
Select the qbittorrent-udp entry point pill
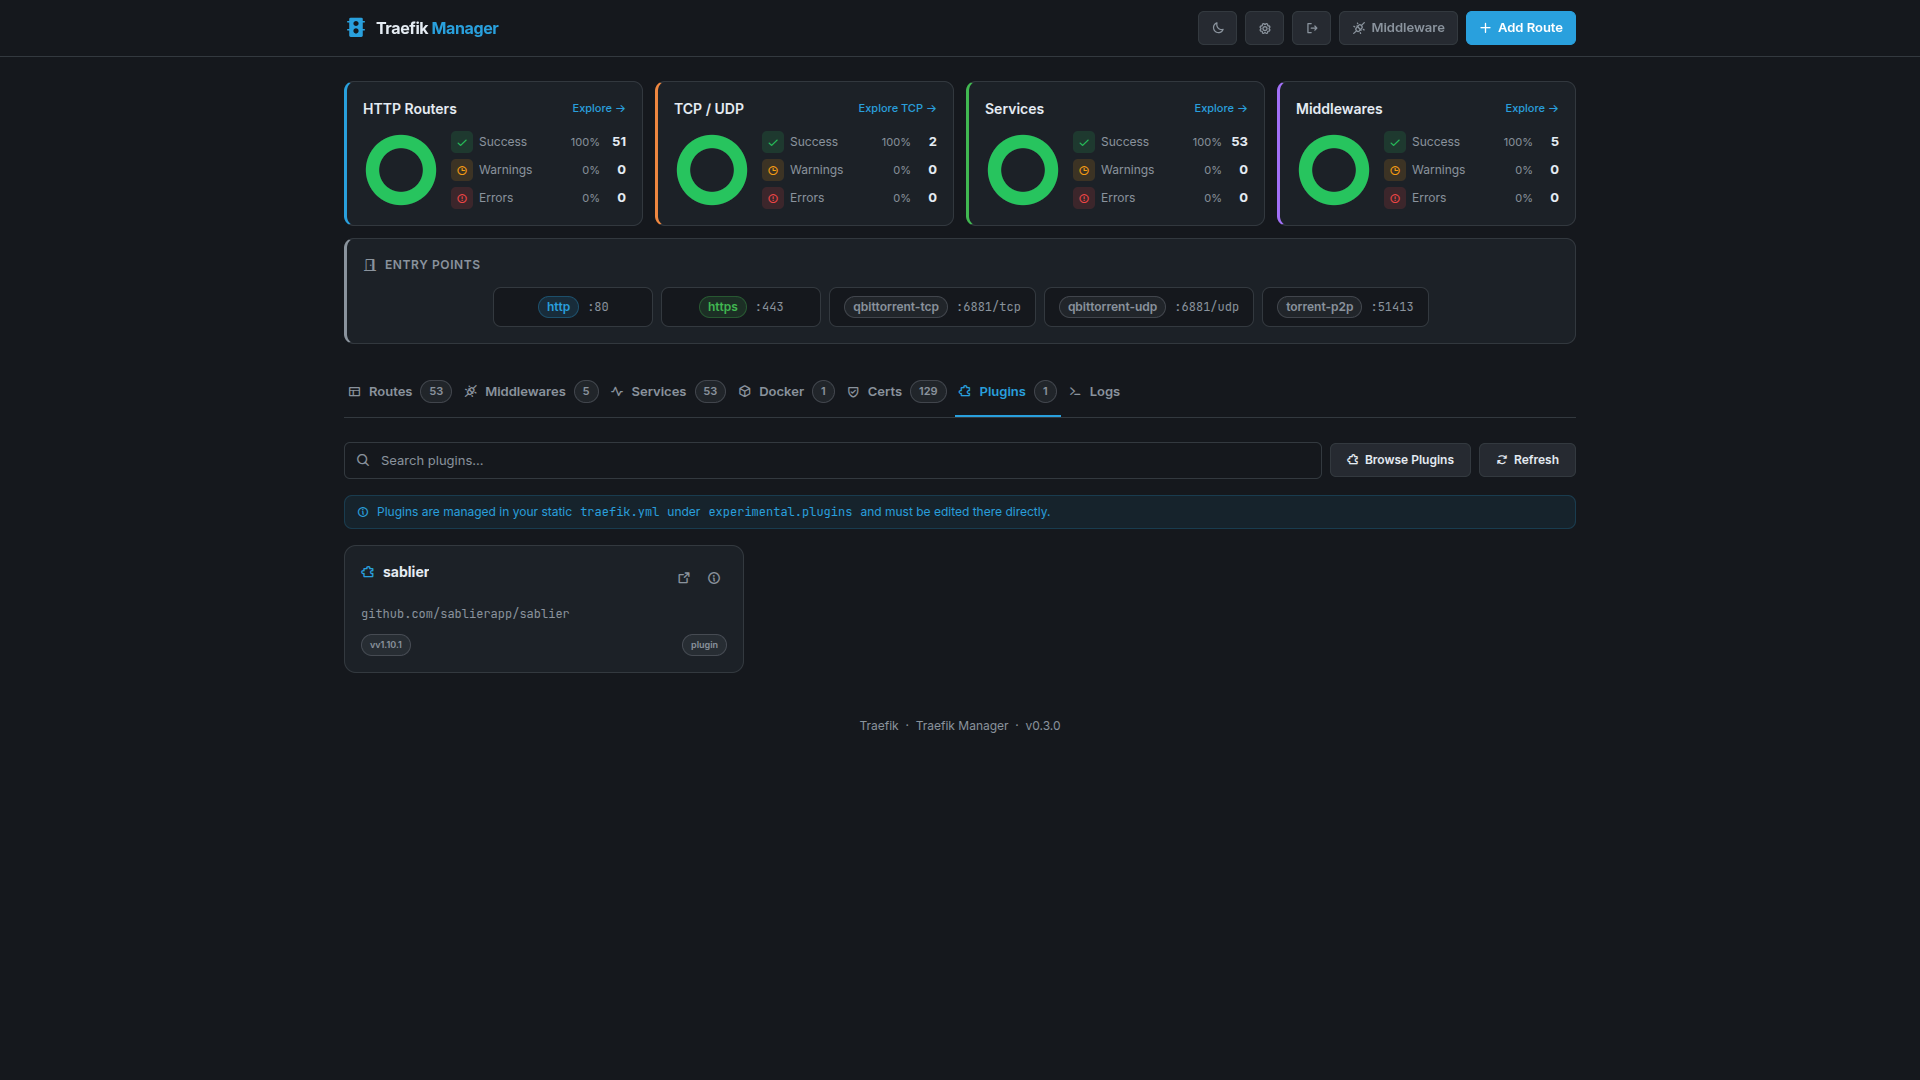tap(1111, 307)
